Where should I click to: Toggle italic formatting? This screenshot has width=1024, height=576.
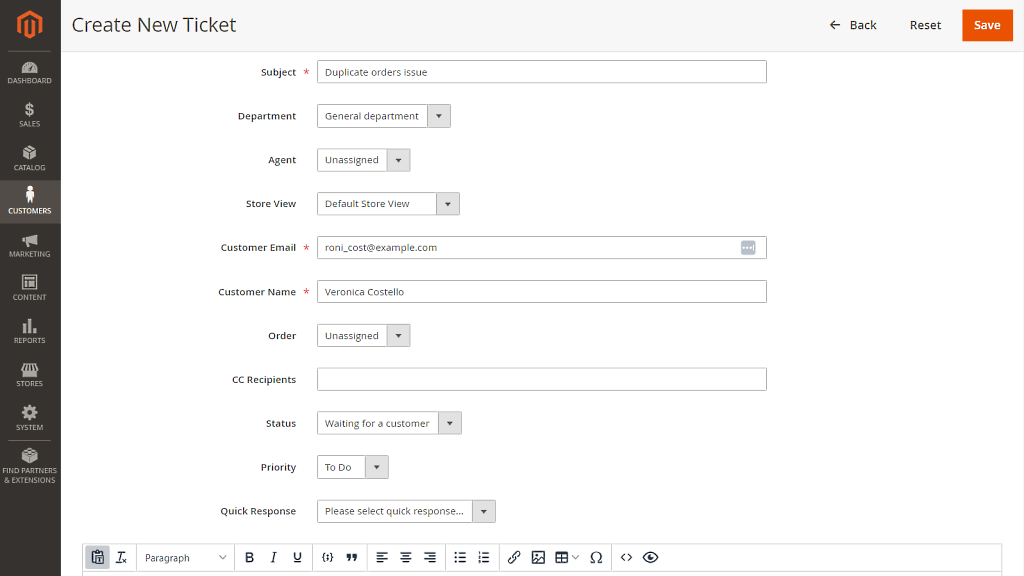pyautogui.click(x=273, y=557)
